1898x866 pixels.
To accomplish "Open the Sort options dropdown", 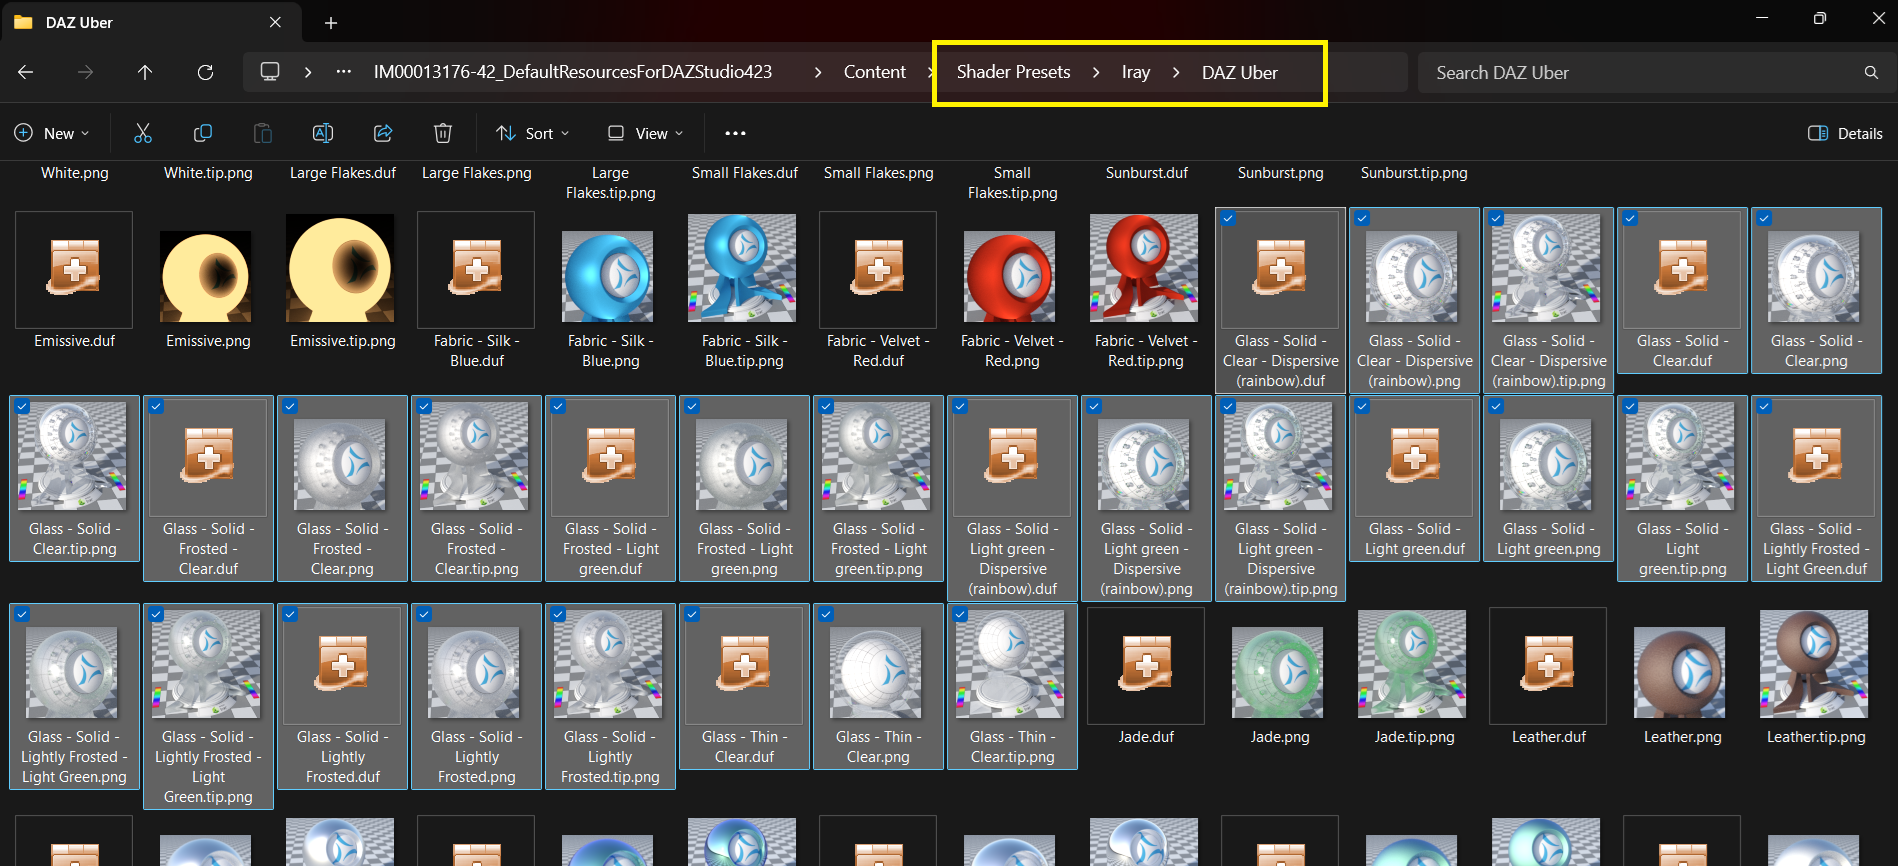I will 533,133.
